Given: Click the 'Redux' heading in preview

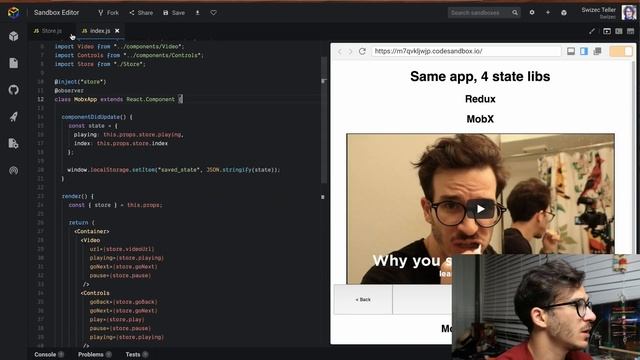Looking at the screenshot, I should point(480,99).
